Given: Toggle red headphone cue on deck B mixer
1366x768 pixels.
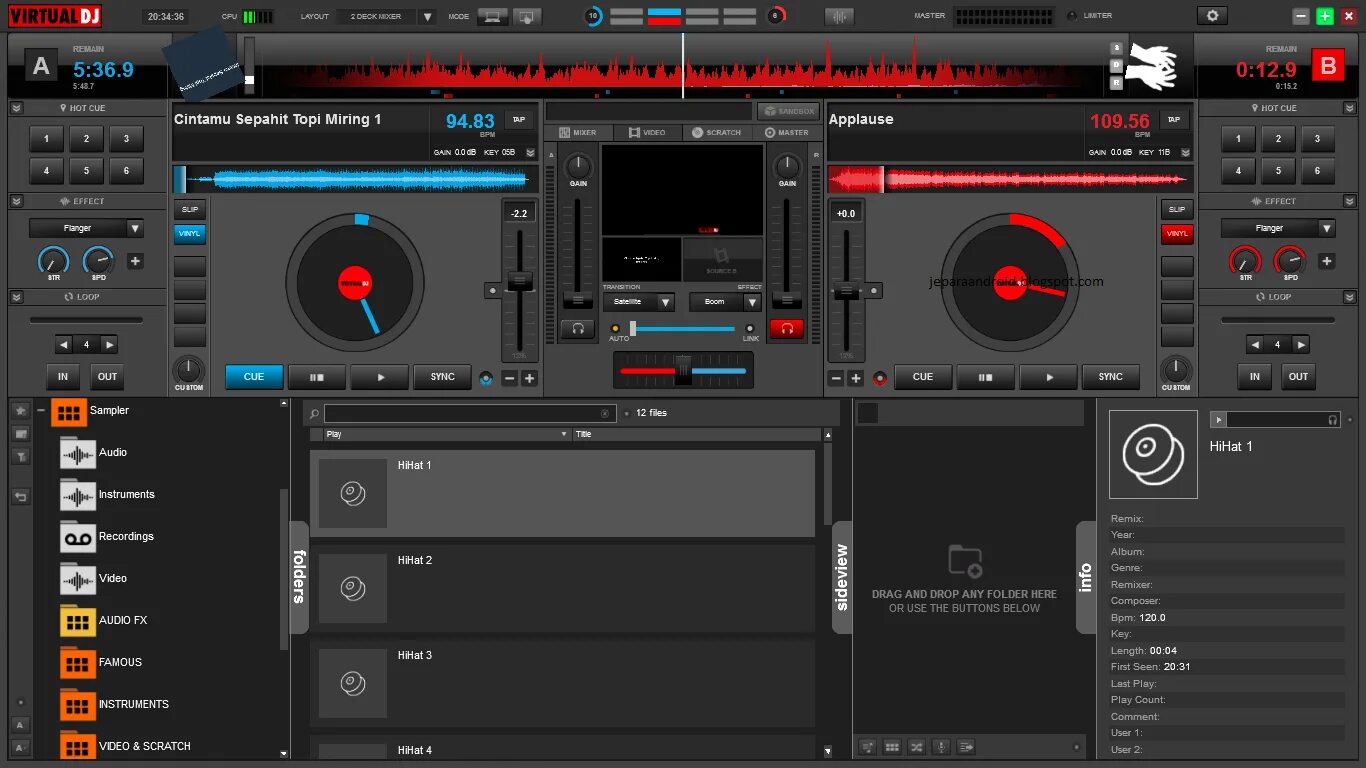Looking at the screenshot, I should coord(787,329).
